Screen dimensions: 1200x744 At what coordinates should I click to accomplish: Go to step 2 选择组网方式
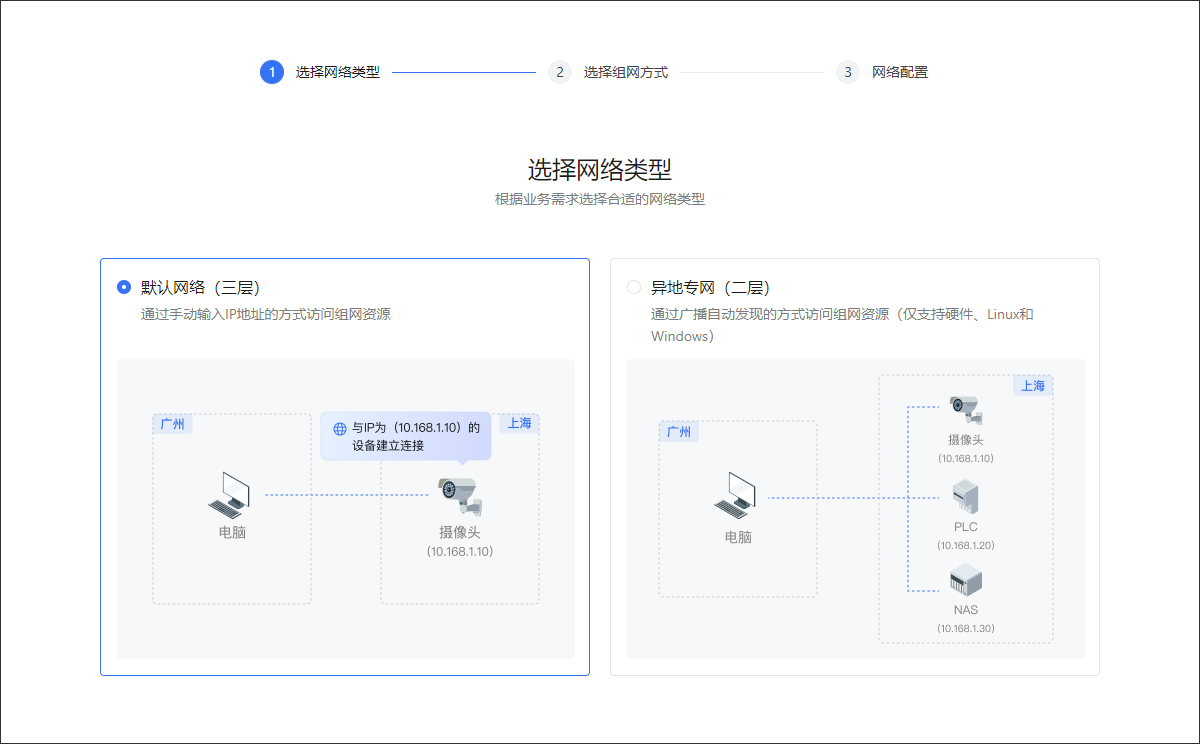tap(560, 72)
